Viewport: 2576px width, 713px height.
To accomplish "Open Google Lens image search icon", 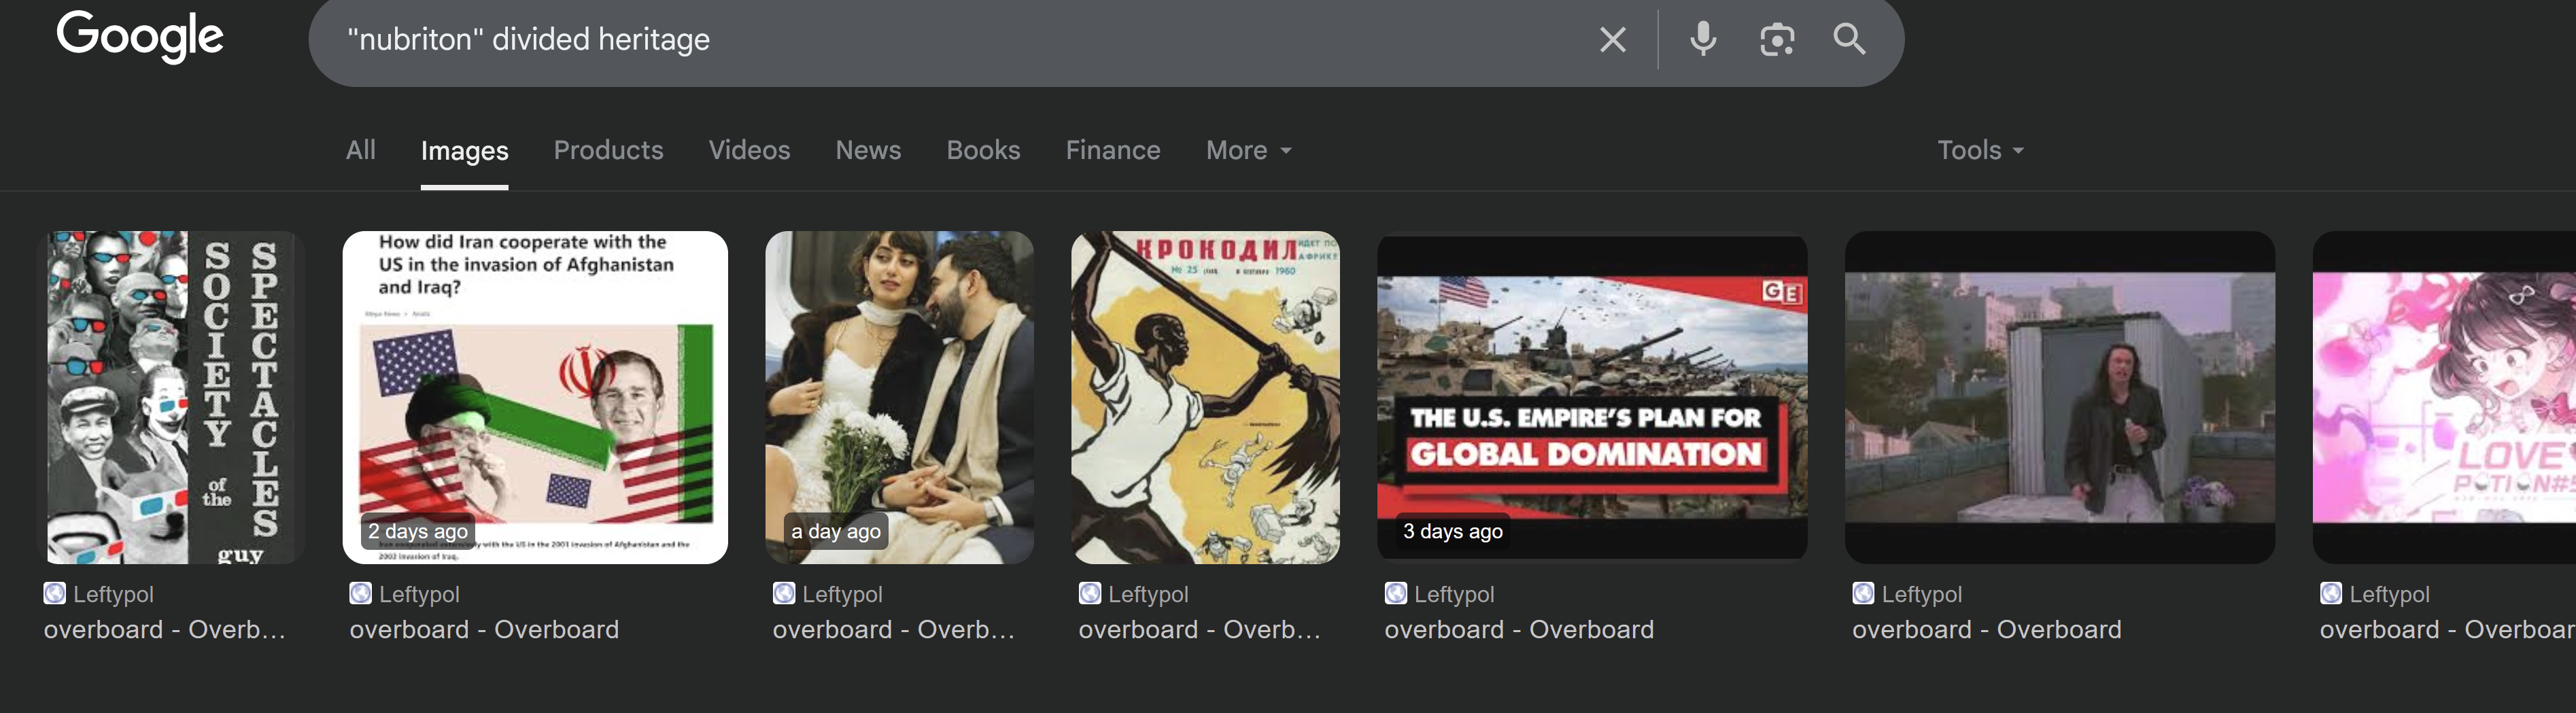I will click(x=1777, y=40).
